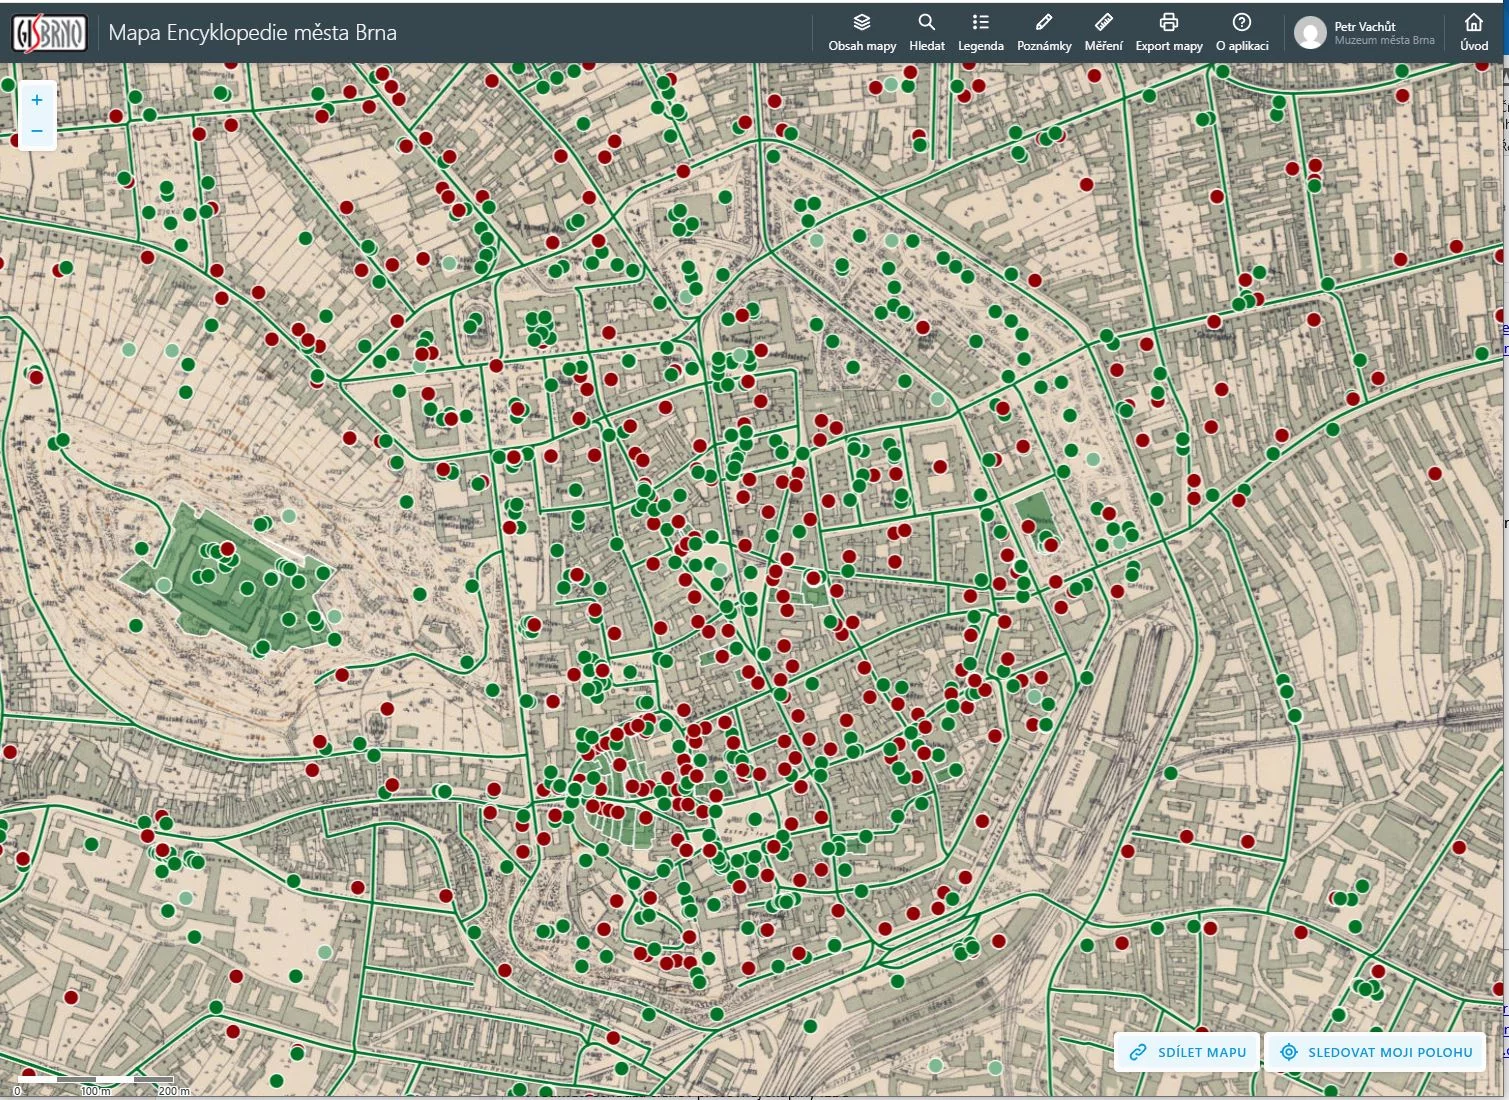Activate the Měření measurement tool
The image size is (1509, 1100).
tap(1104, 32)
